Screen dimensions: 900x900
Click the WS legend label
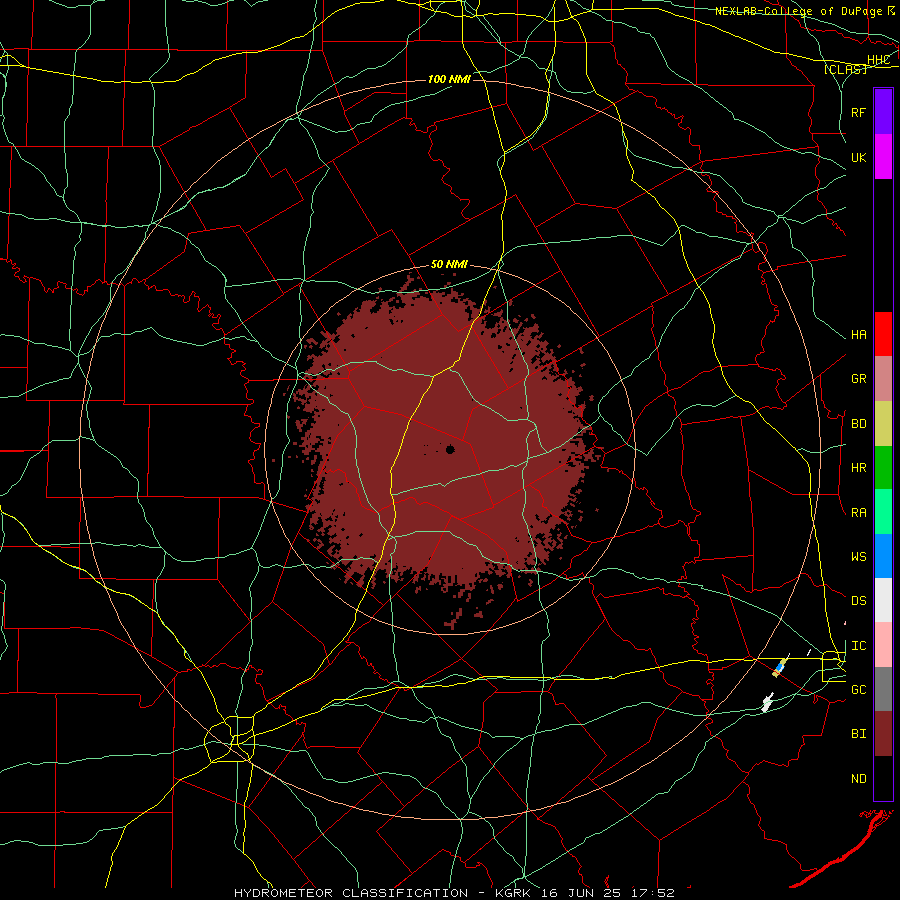tap(858, 557)
